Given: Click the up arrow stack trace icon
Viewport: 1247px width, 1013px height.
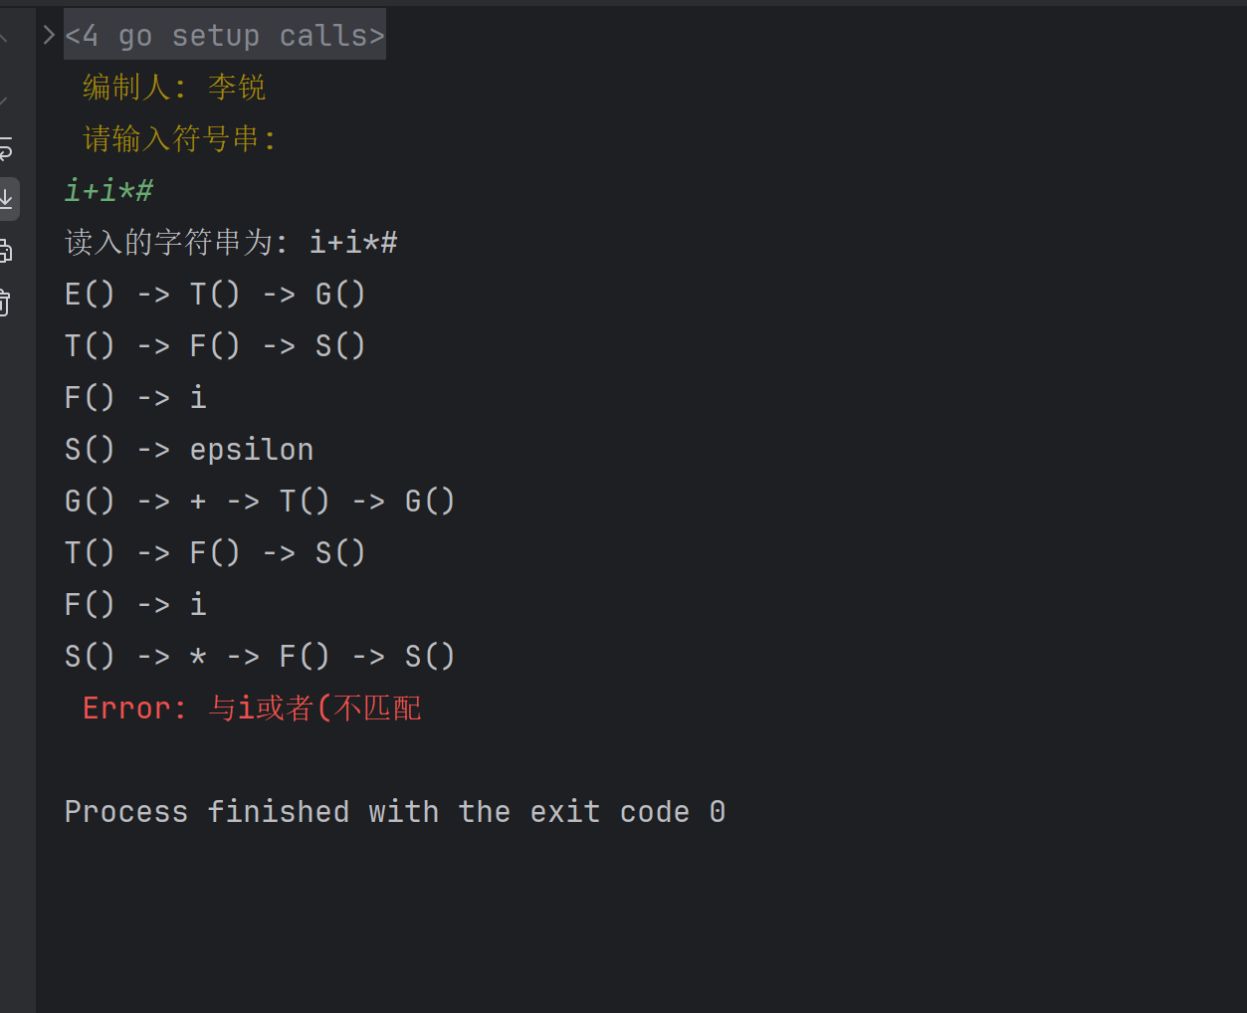Looking at the screenshot, I should [x=5, y=40].
